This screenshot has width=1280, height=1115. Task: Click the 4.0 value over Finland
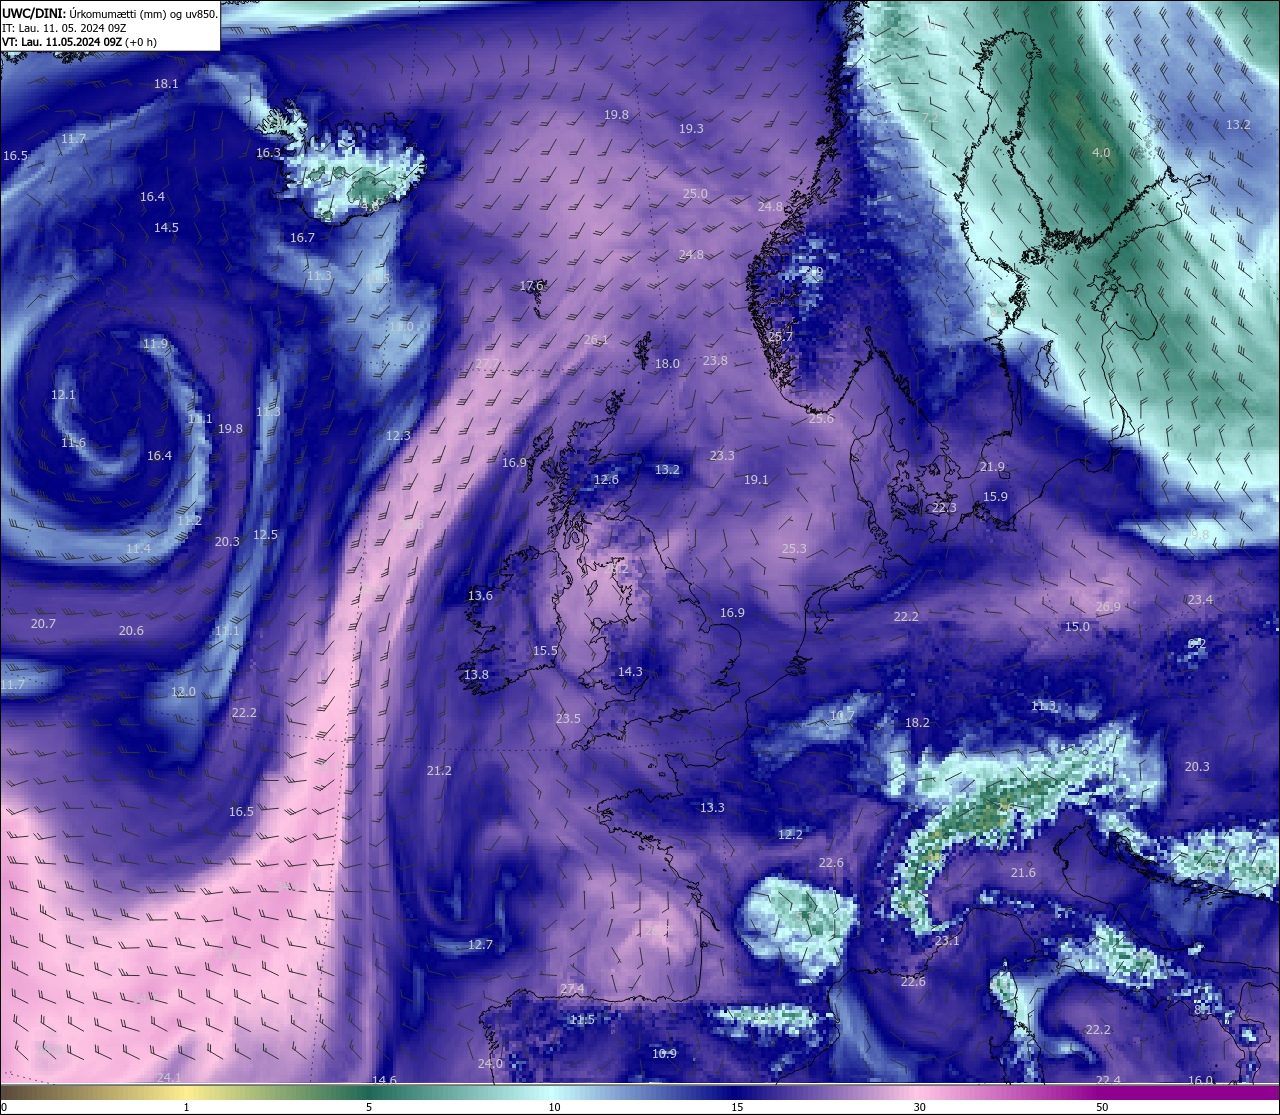tap(1101, 153)
